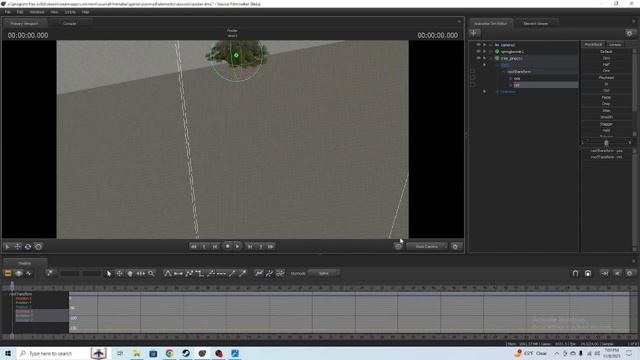Toggle the second graph curve display icon
This screenshot has height=360, width=640.
pos(269,273)
